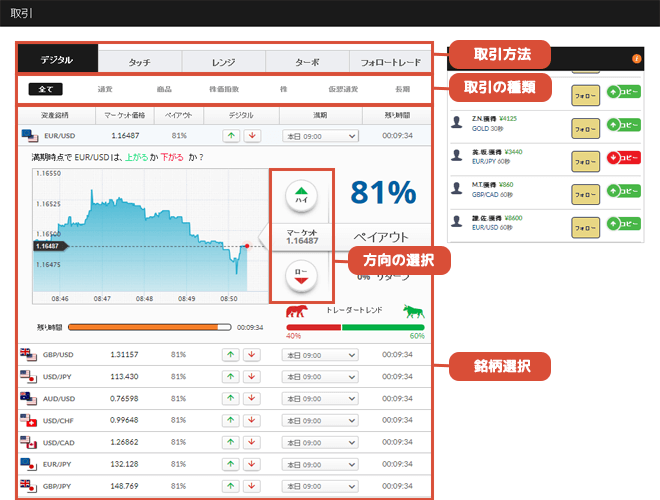Toggle the コピー switch for EUR/USD 60秒 trader
This screenshot has width=660, height=500.
pos(624,224)
